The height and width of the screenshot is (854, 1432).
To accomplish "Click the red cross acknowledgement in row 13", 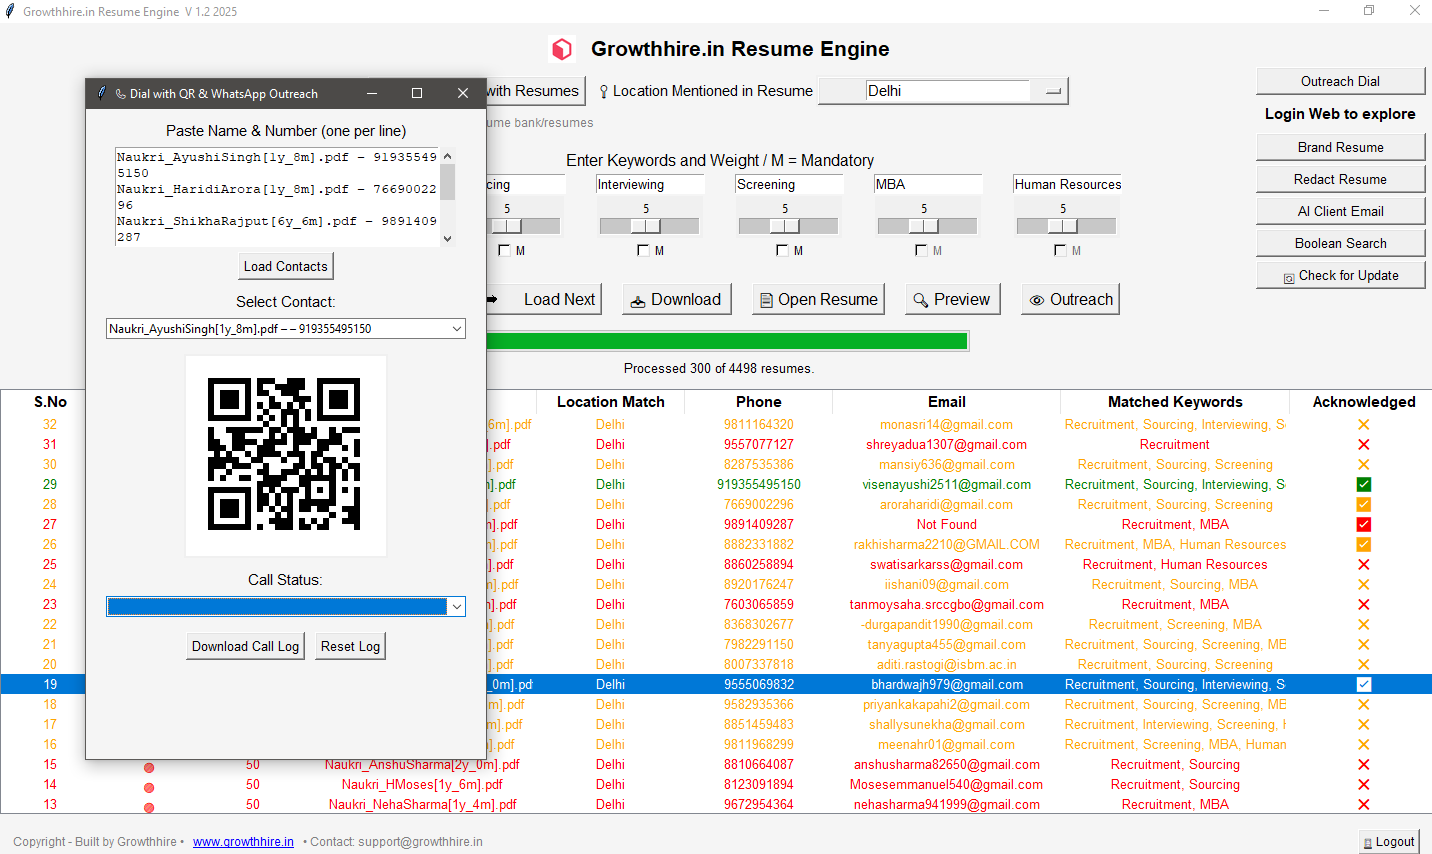I will 1364,805.
